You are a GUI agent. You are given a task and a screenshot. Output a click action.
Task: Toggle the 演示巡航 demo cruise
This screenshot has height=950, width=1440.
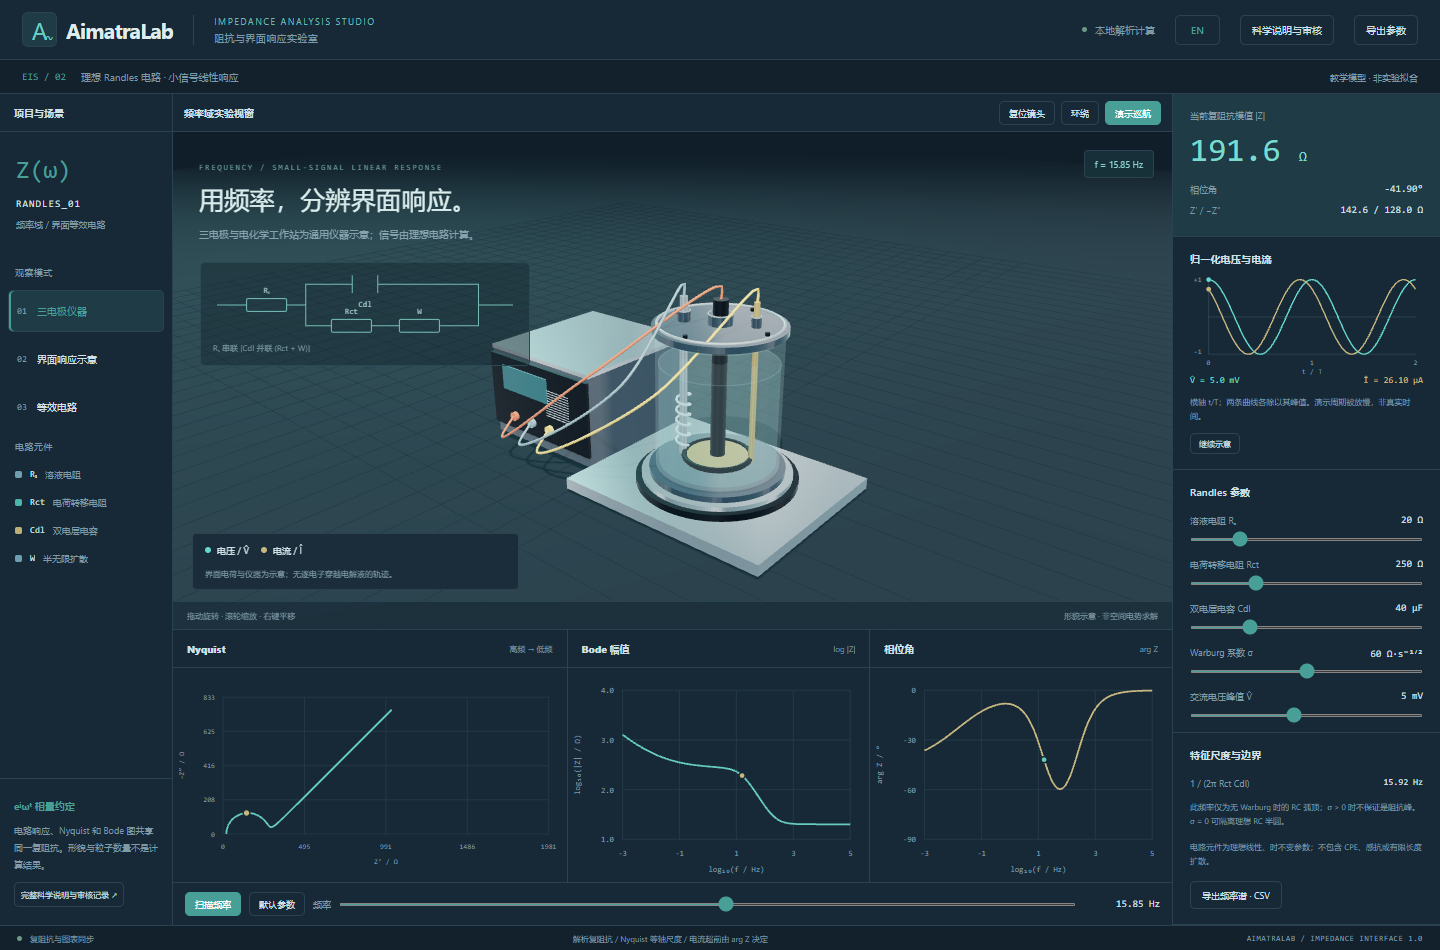pos(1133,113)
